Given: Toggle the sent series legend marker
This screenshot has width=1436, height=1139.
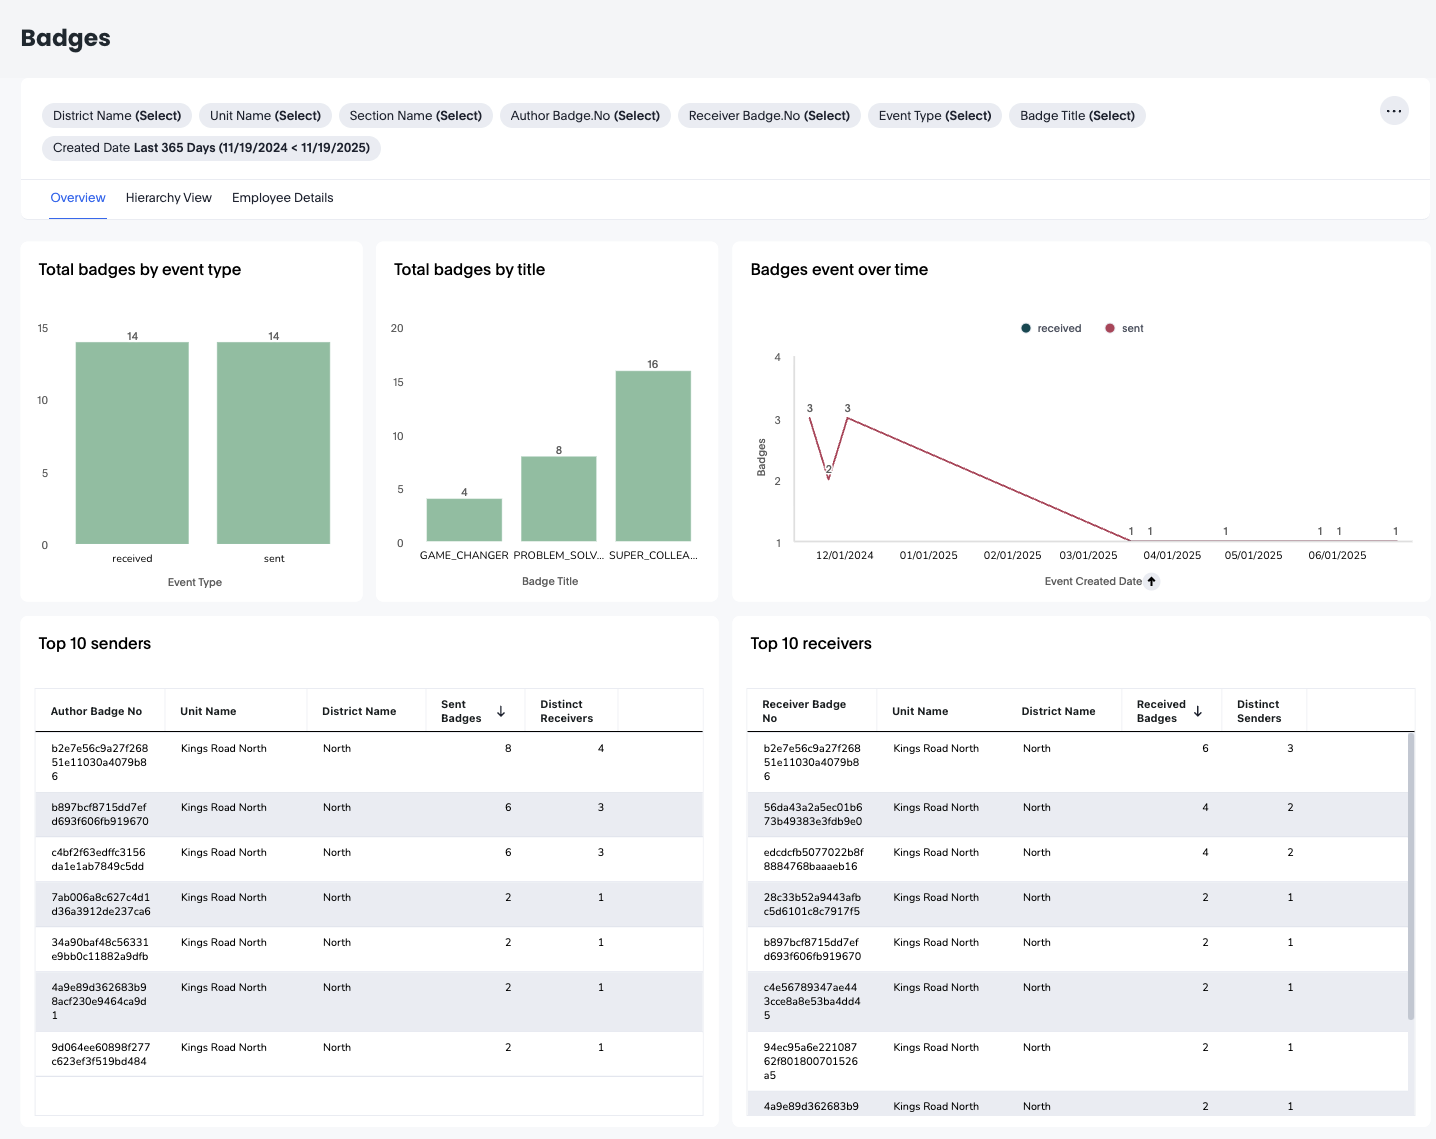Looking at the screenshot, I should (1110, 329).
